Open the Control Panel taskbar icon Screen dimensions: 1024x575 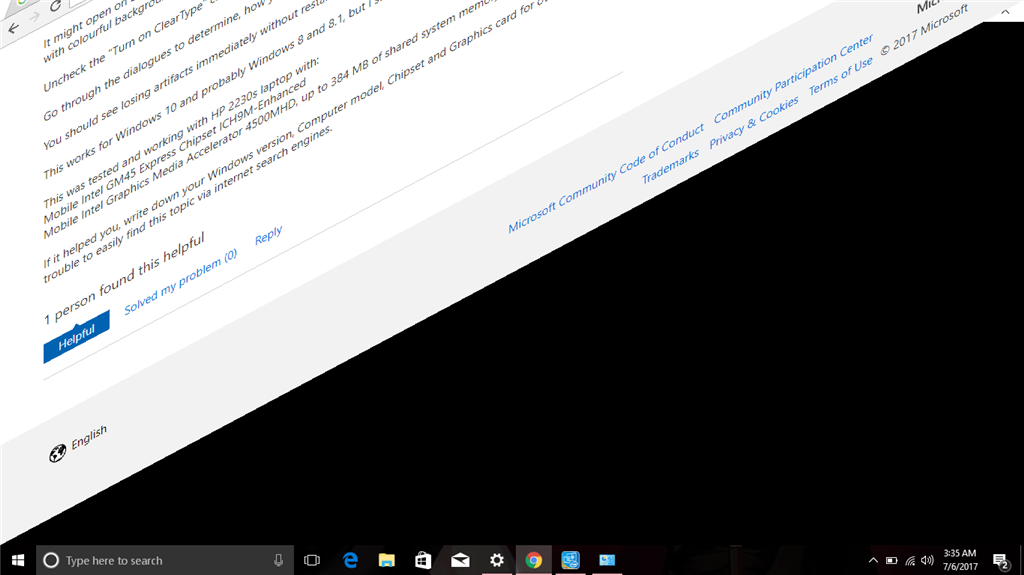point(607,560)
